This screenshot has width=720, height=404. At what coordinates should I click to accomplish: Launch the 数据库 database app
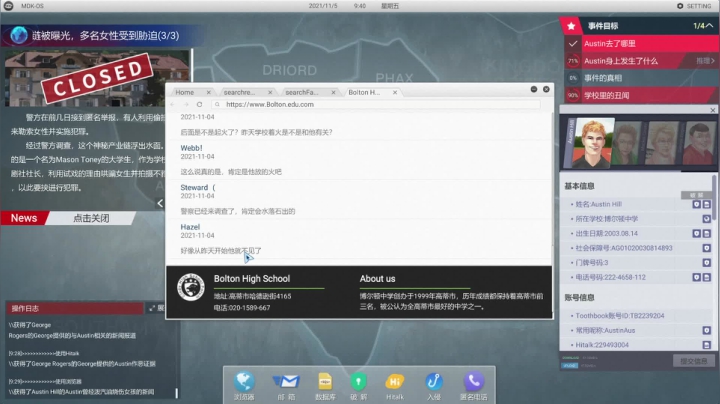tap(325, 385)
